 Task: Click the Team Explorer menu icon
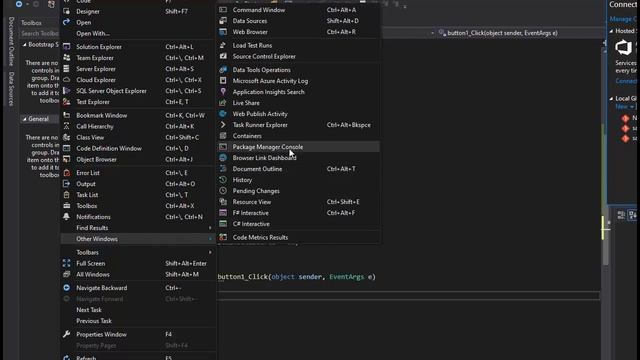(x=67, y=58)
